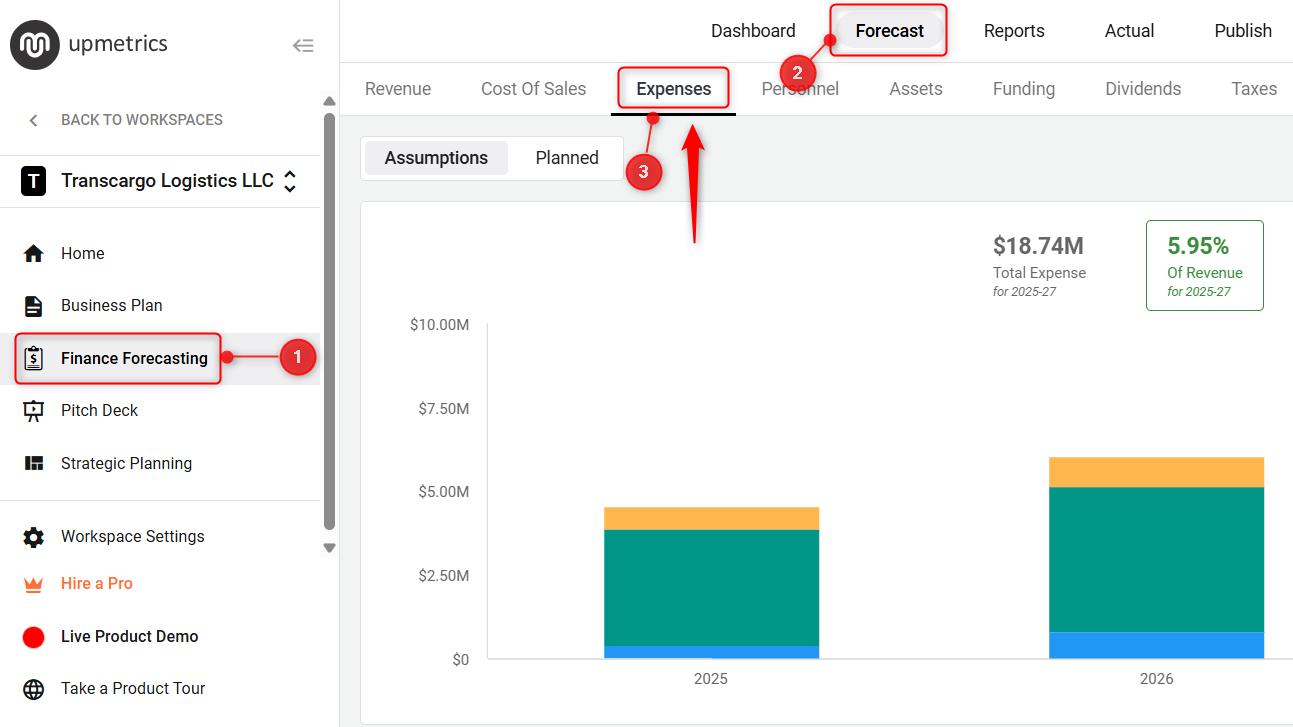Toggle to Assumptions view
The image size is (1293, 727).
(x=436, y=158)
